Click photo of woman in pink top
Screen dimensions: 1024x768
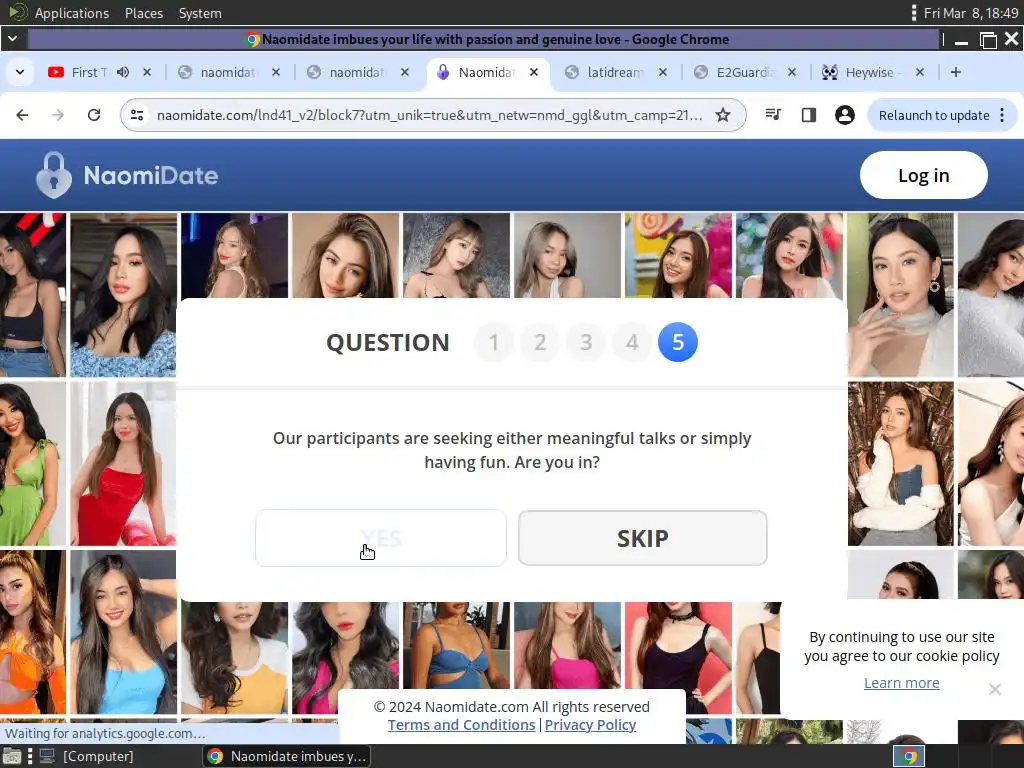[x=567, y=645]
